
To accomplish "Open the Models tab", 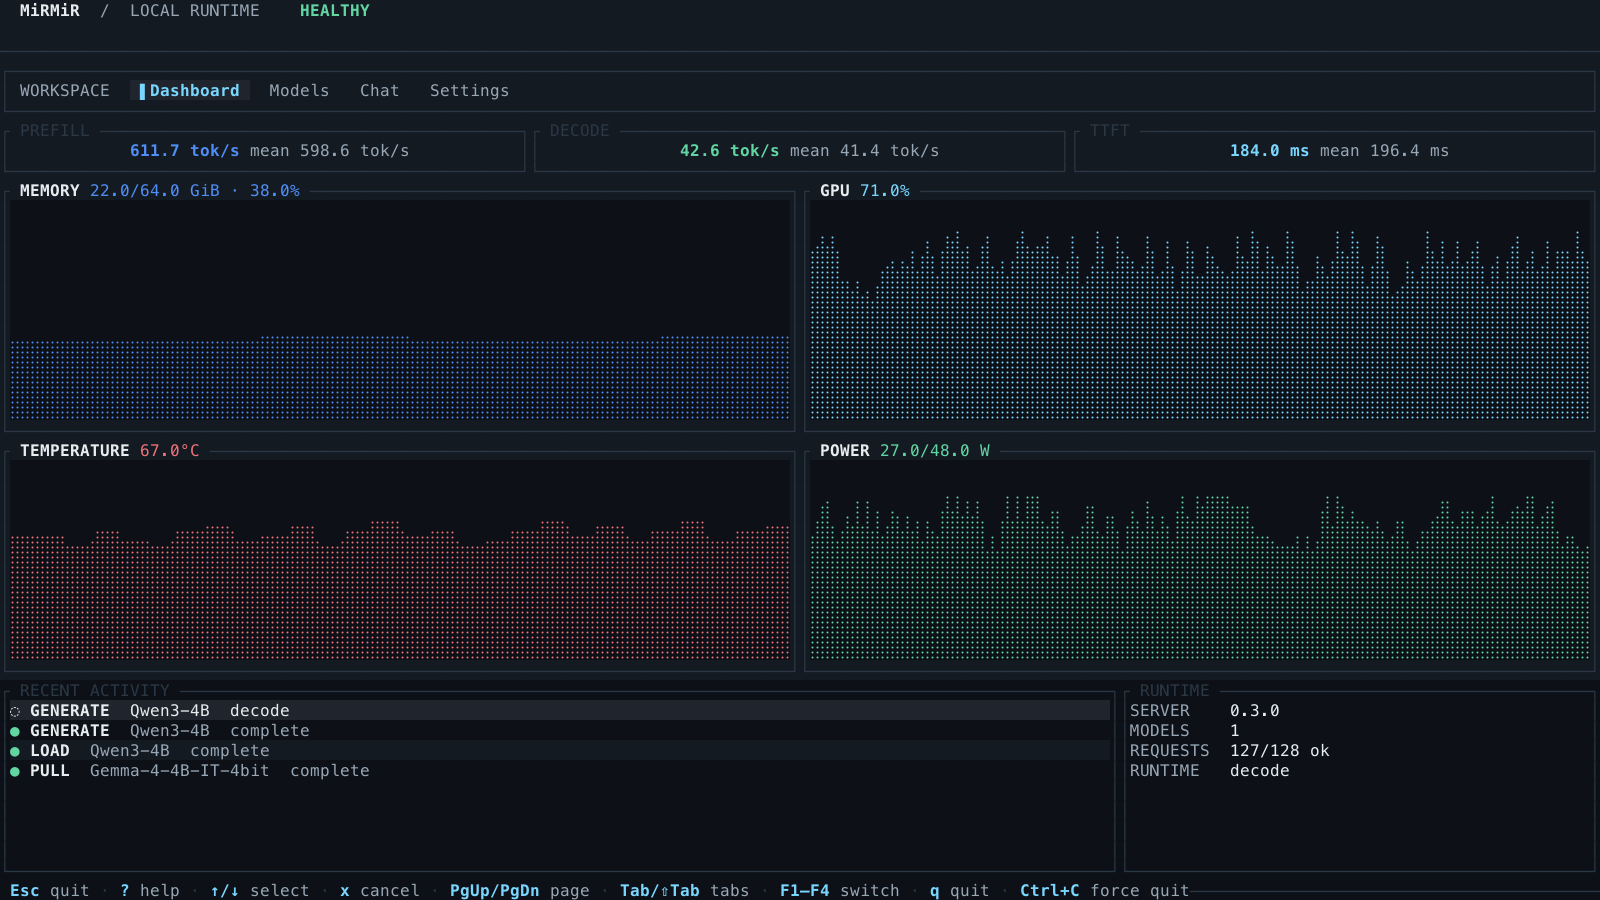I will pyautogui.click(x=299, y=91).
